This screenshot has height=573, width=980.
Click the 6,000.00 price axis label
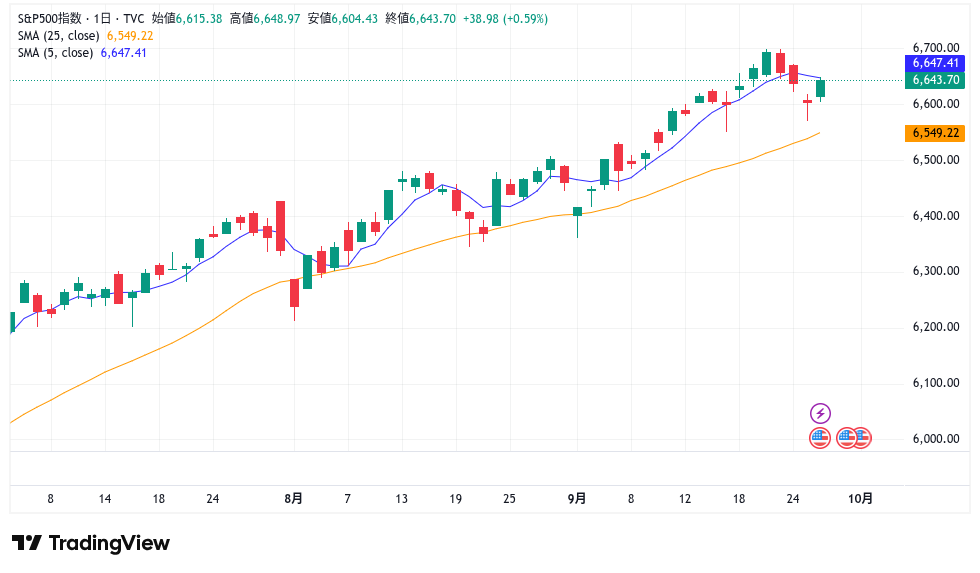click(936, 439)
